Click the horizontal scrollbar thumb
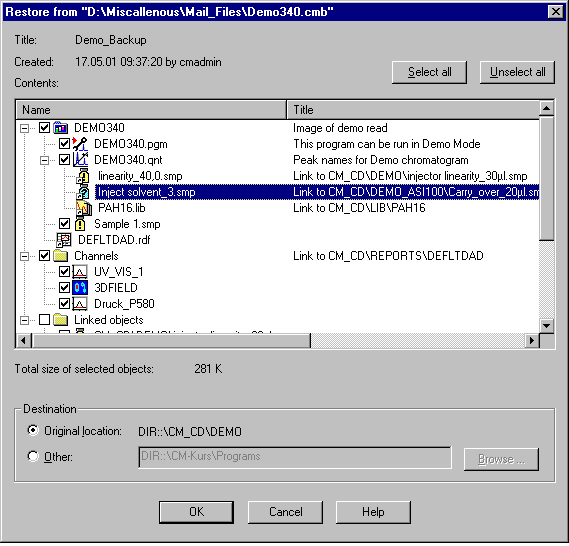The image size is (569, 546). [171, 341]
